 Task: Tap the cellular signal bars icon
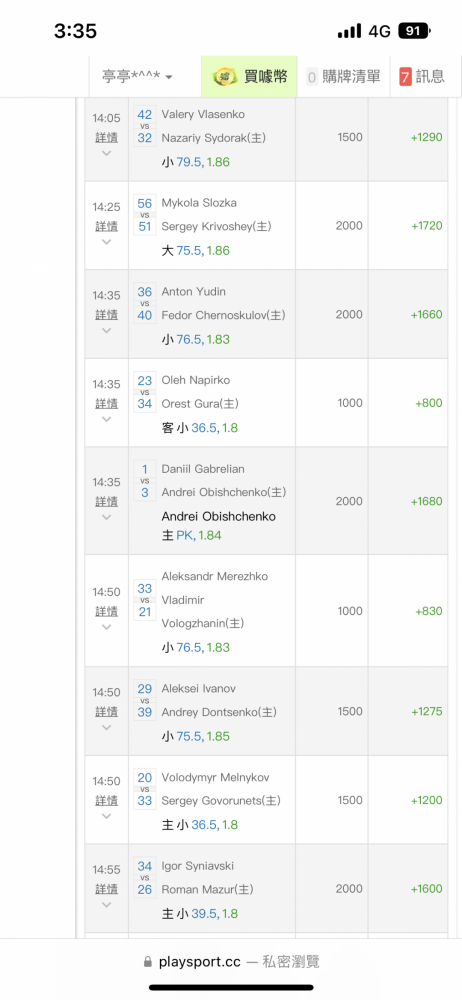tap(350, 31)
